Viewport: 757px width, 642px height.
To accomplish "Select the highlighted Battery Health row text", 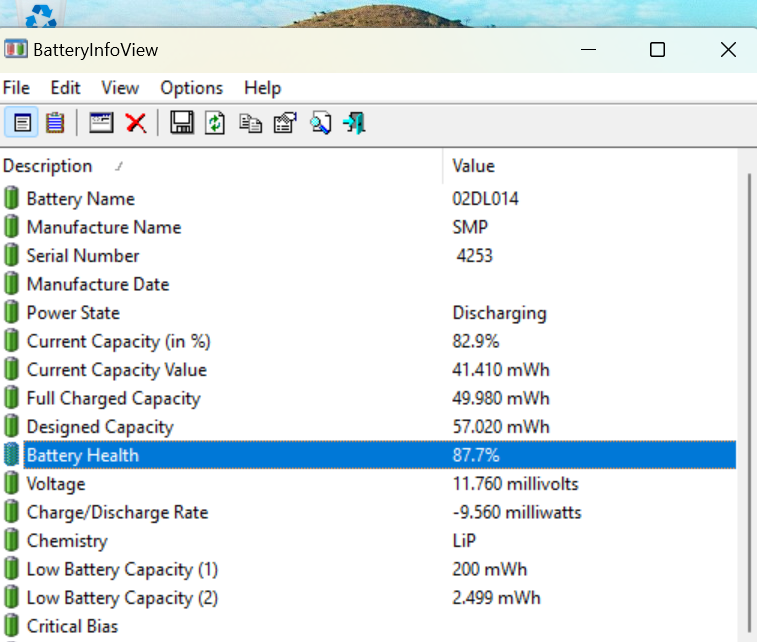I will click(x=83, y=455).
